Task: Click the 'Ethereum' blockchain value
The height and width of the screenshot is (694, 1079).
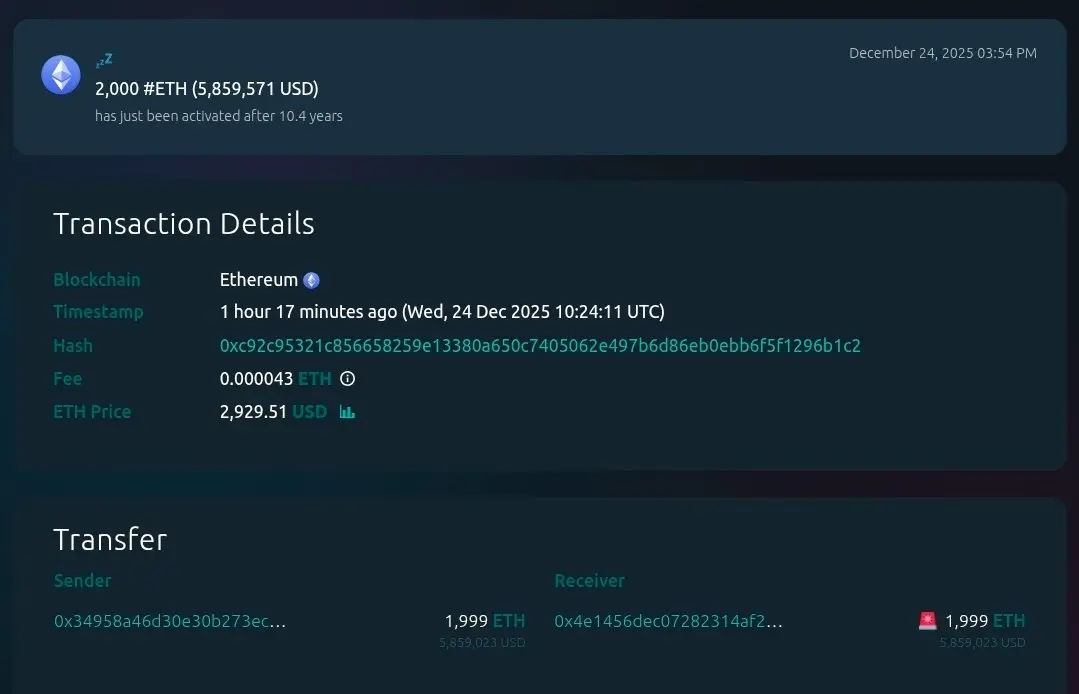Action: [x=259, y=280]
